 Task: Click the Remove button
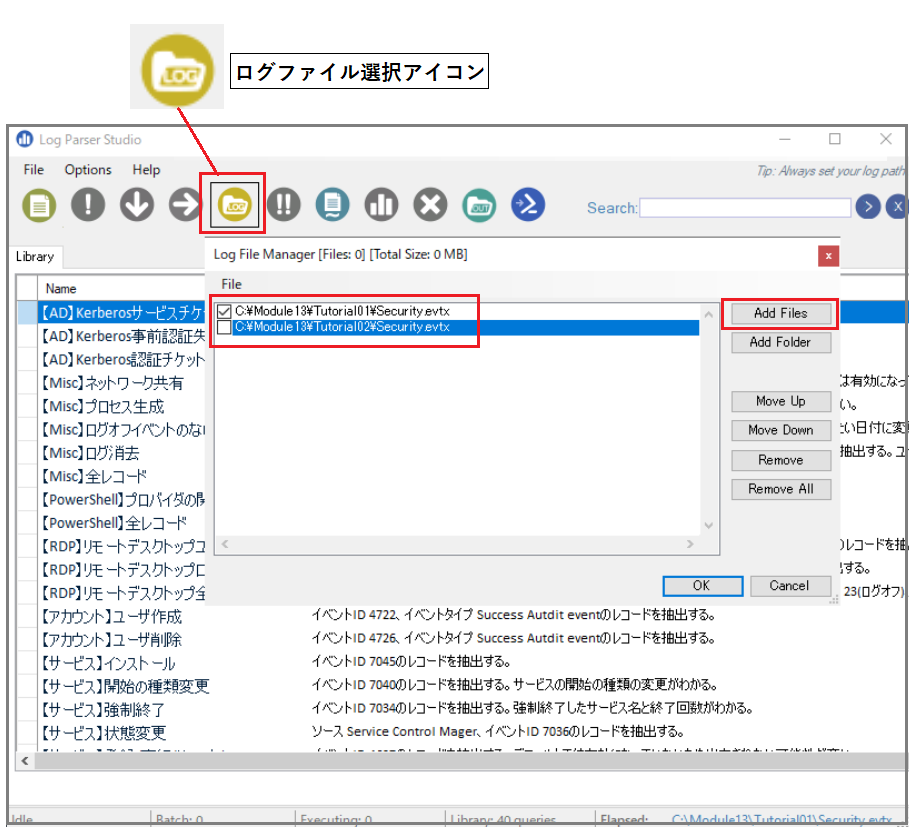pyautogui.click(x=781, y=460)
